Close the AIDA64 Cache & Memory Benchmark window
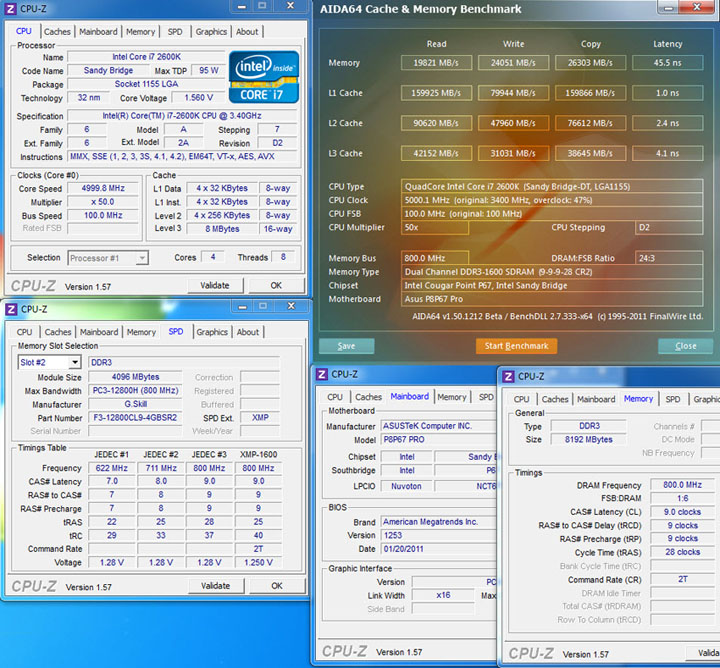Viewport: 720px width, 668px height. [697, 7]
